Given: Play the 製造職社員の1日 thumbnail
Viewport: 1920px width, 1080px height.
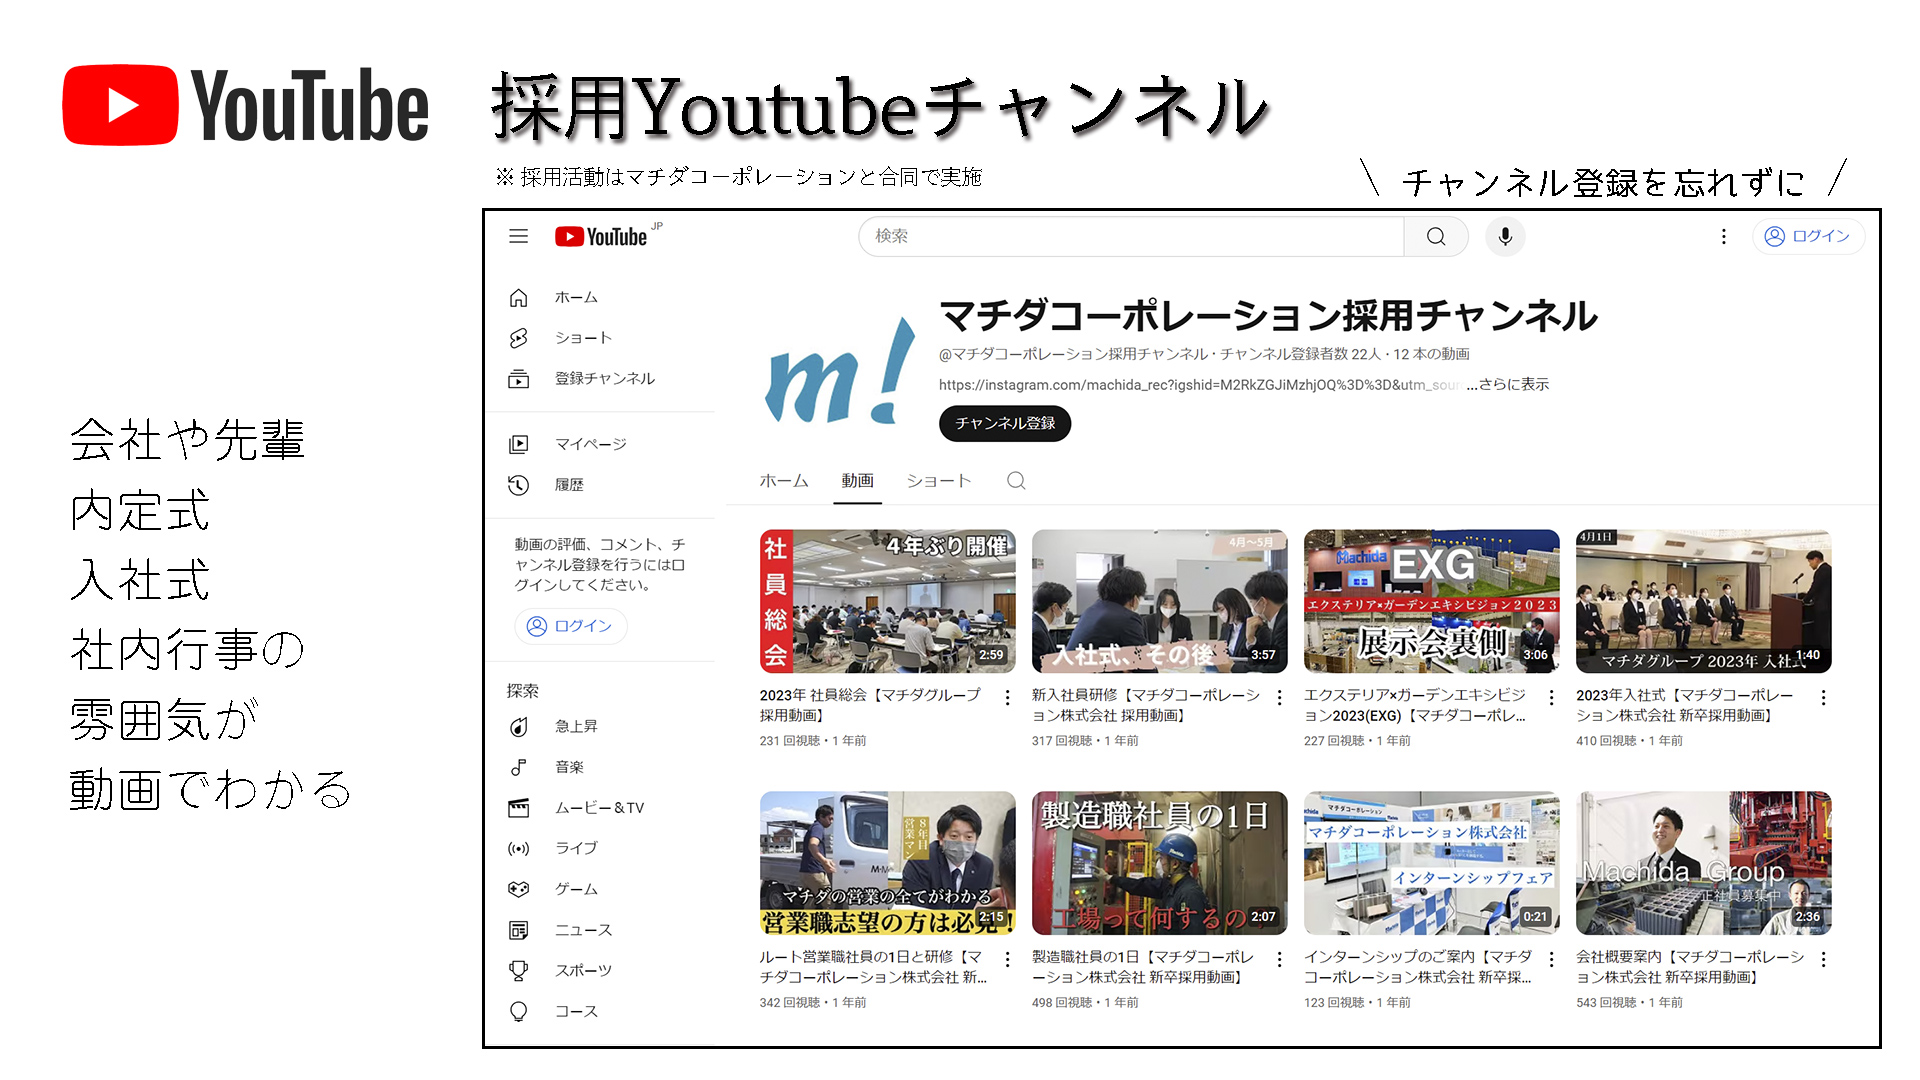Looking at the screenshot, I should [x=1160, y=863].
